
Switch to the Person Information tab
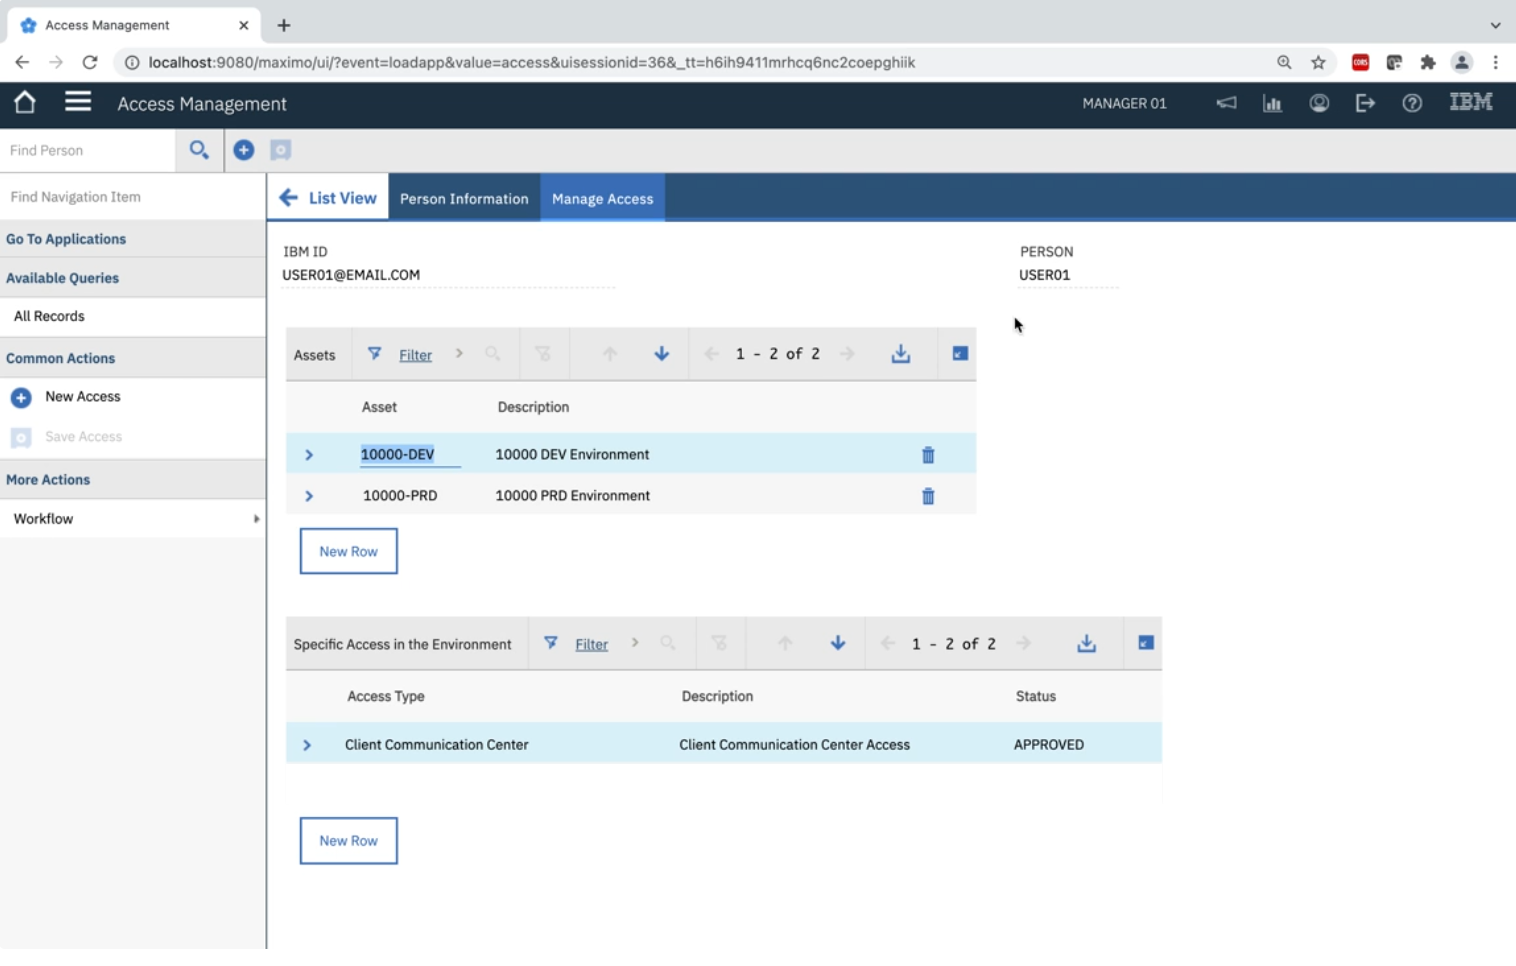tap(464, 197)
